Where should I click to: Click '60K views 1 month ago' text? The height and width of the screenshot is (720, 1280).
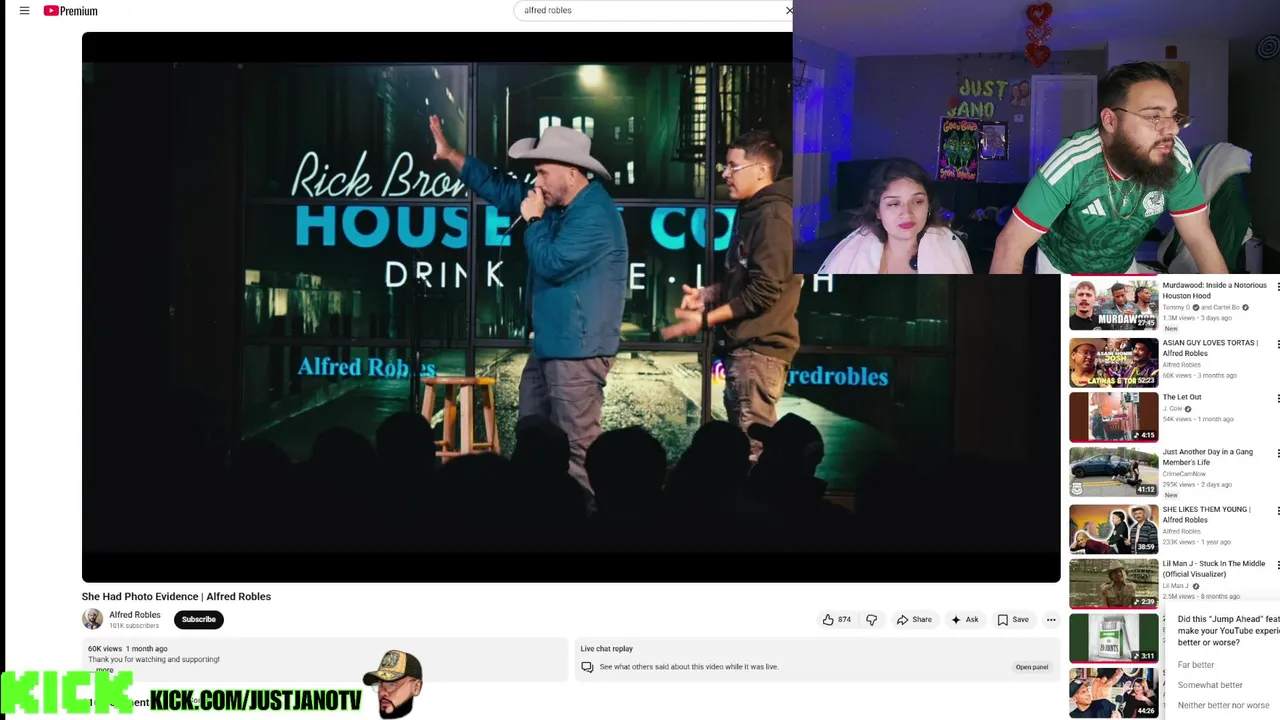[128, 649]
